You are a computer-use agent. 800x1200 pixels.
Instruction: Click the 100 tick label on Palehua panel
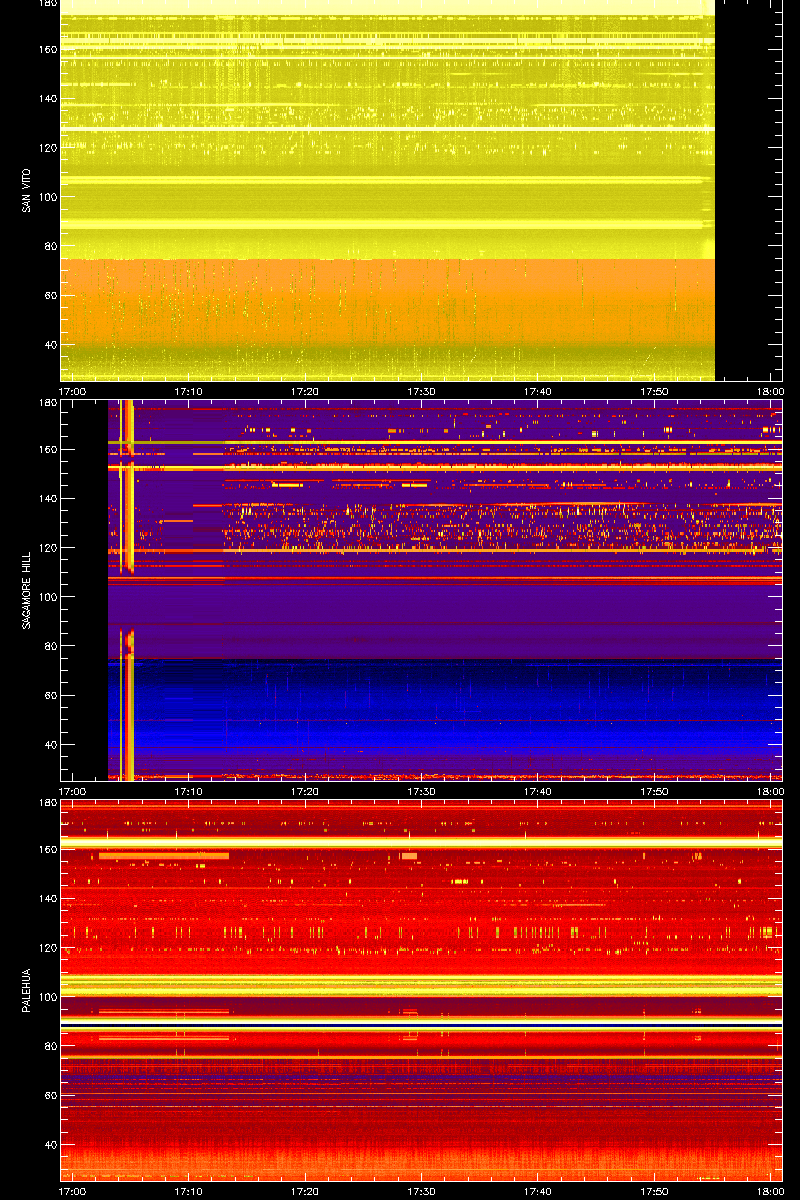(x=48, y=997)
